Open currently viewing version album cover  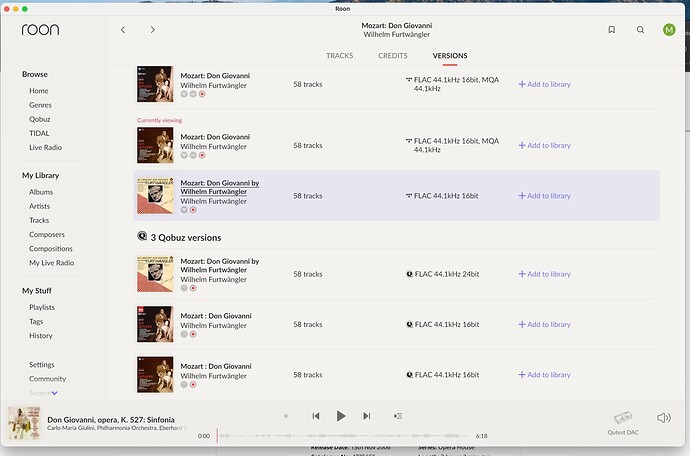[155, 145]
